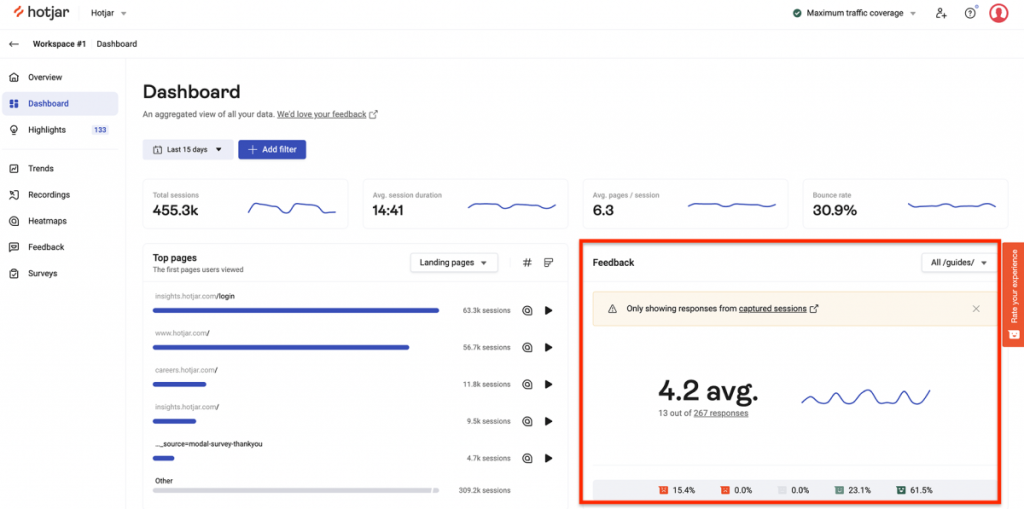Click the 4.2 avg. feedback score
The width and height of the screenshot is (1024, 509).
tap(709, 391)
